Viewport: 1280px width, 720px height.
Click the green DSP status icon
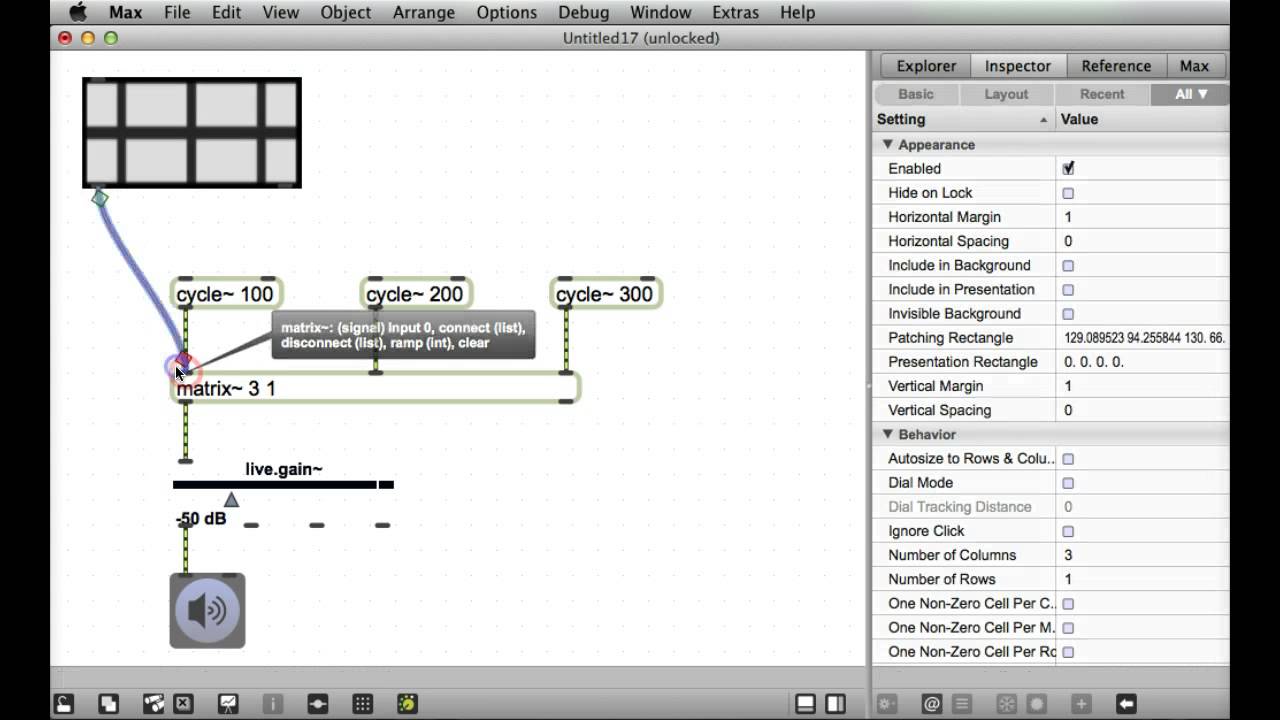click(407, 704)
